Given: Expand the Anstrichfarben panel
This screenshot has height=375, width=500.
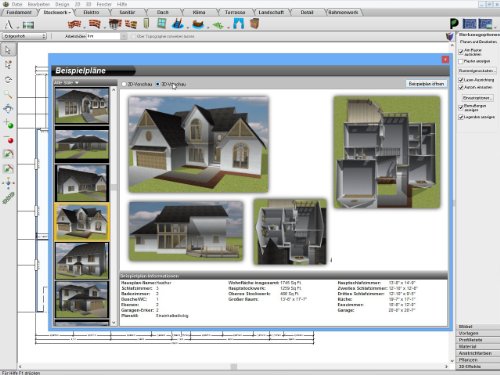Looking at the screenshot, I should (x=477, y=353).
